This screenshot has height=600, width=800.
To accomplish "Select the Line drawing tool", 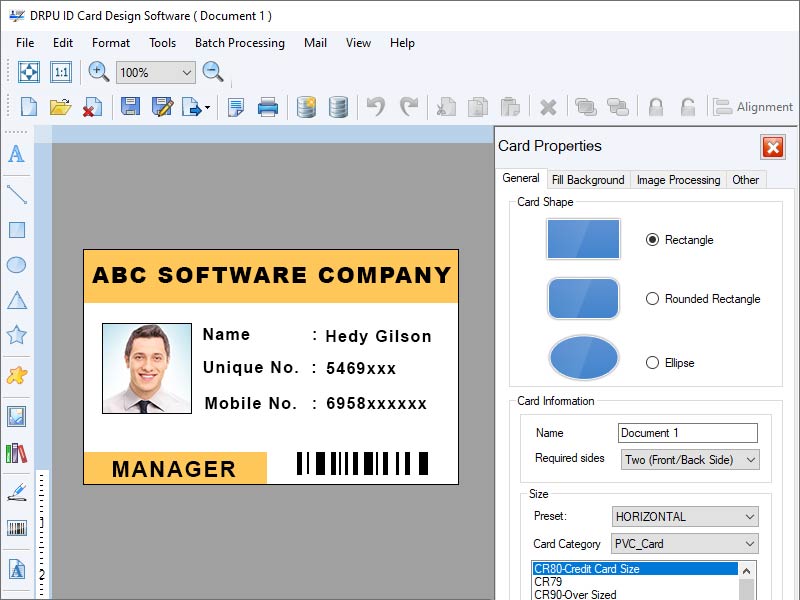I will (x=15, y=193).
